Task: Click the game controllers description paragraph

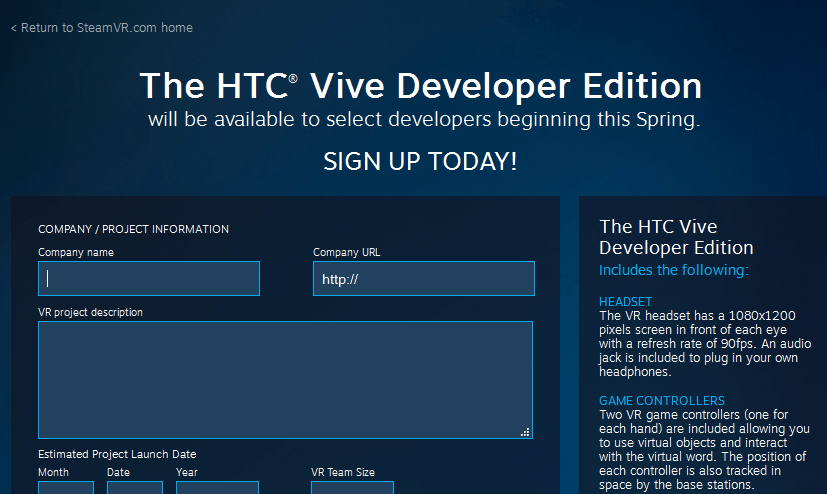Action: pyautogui.click(x=704, y=450)
